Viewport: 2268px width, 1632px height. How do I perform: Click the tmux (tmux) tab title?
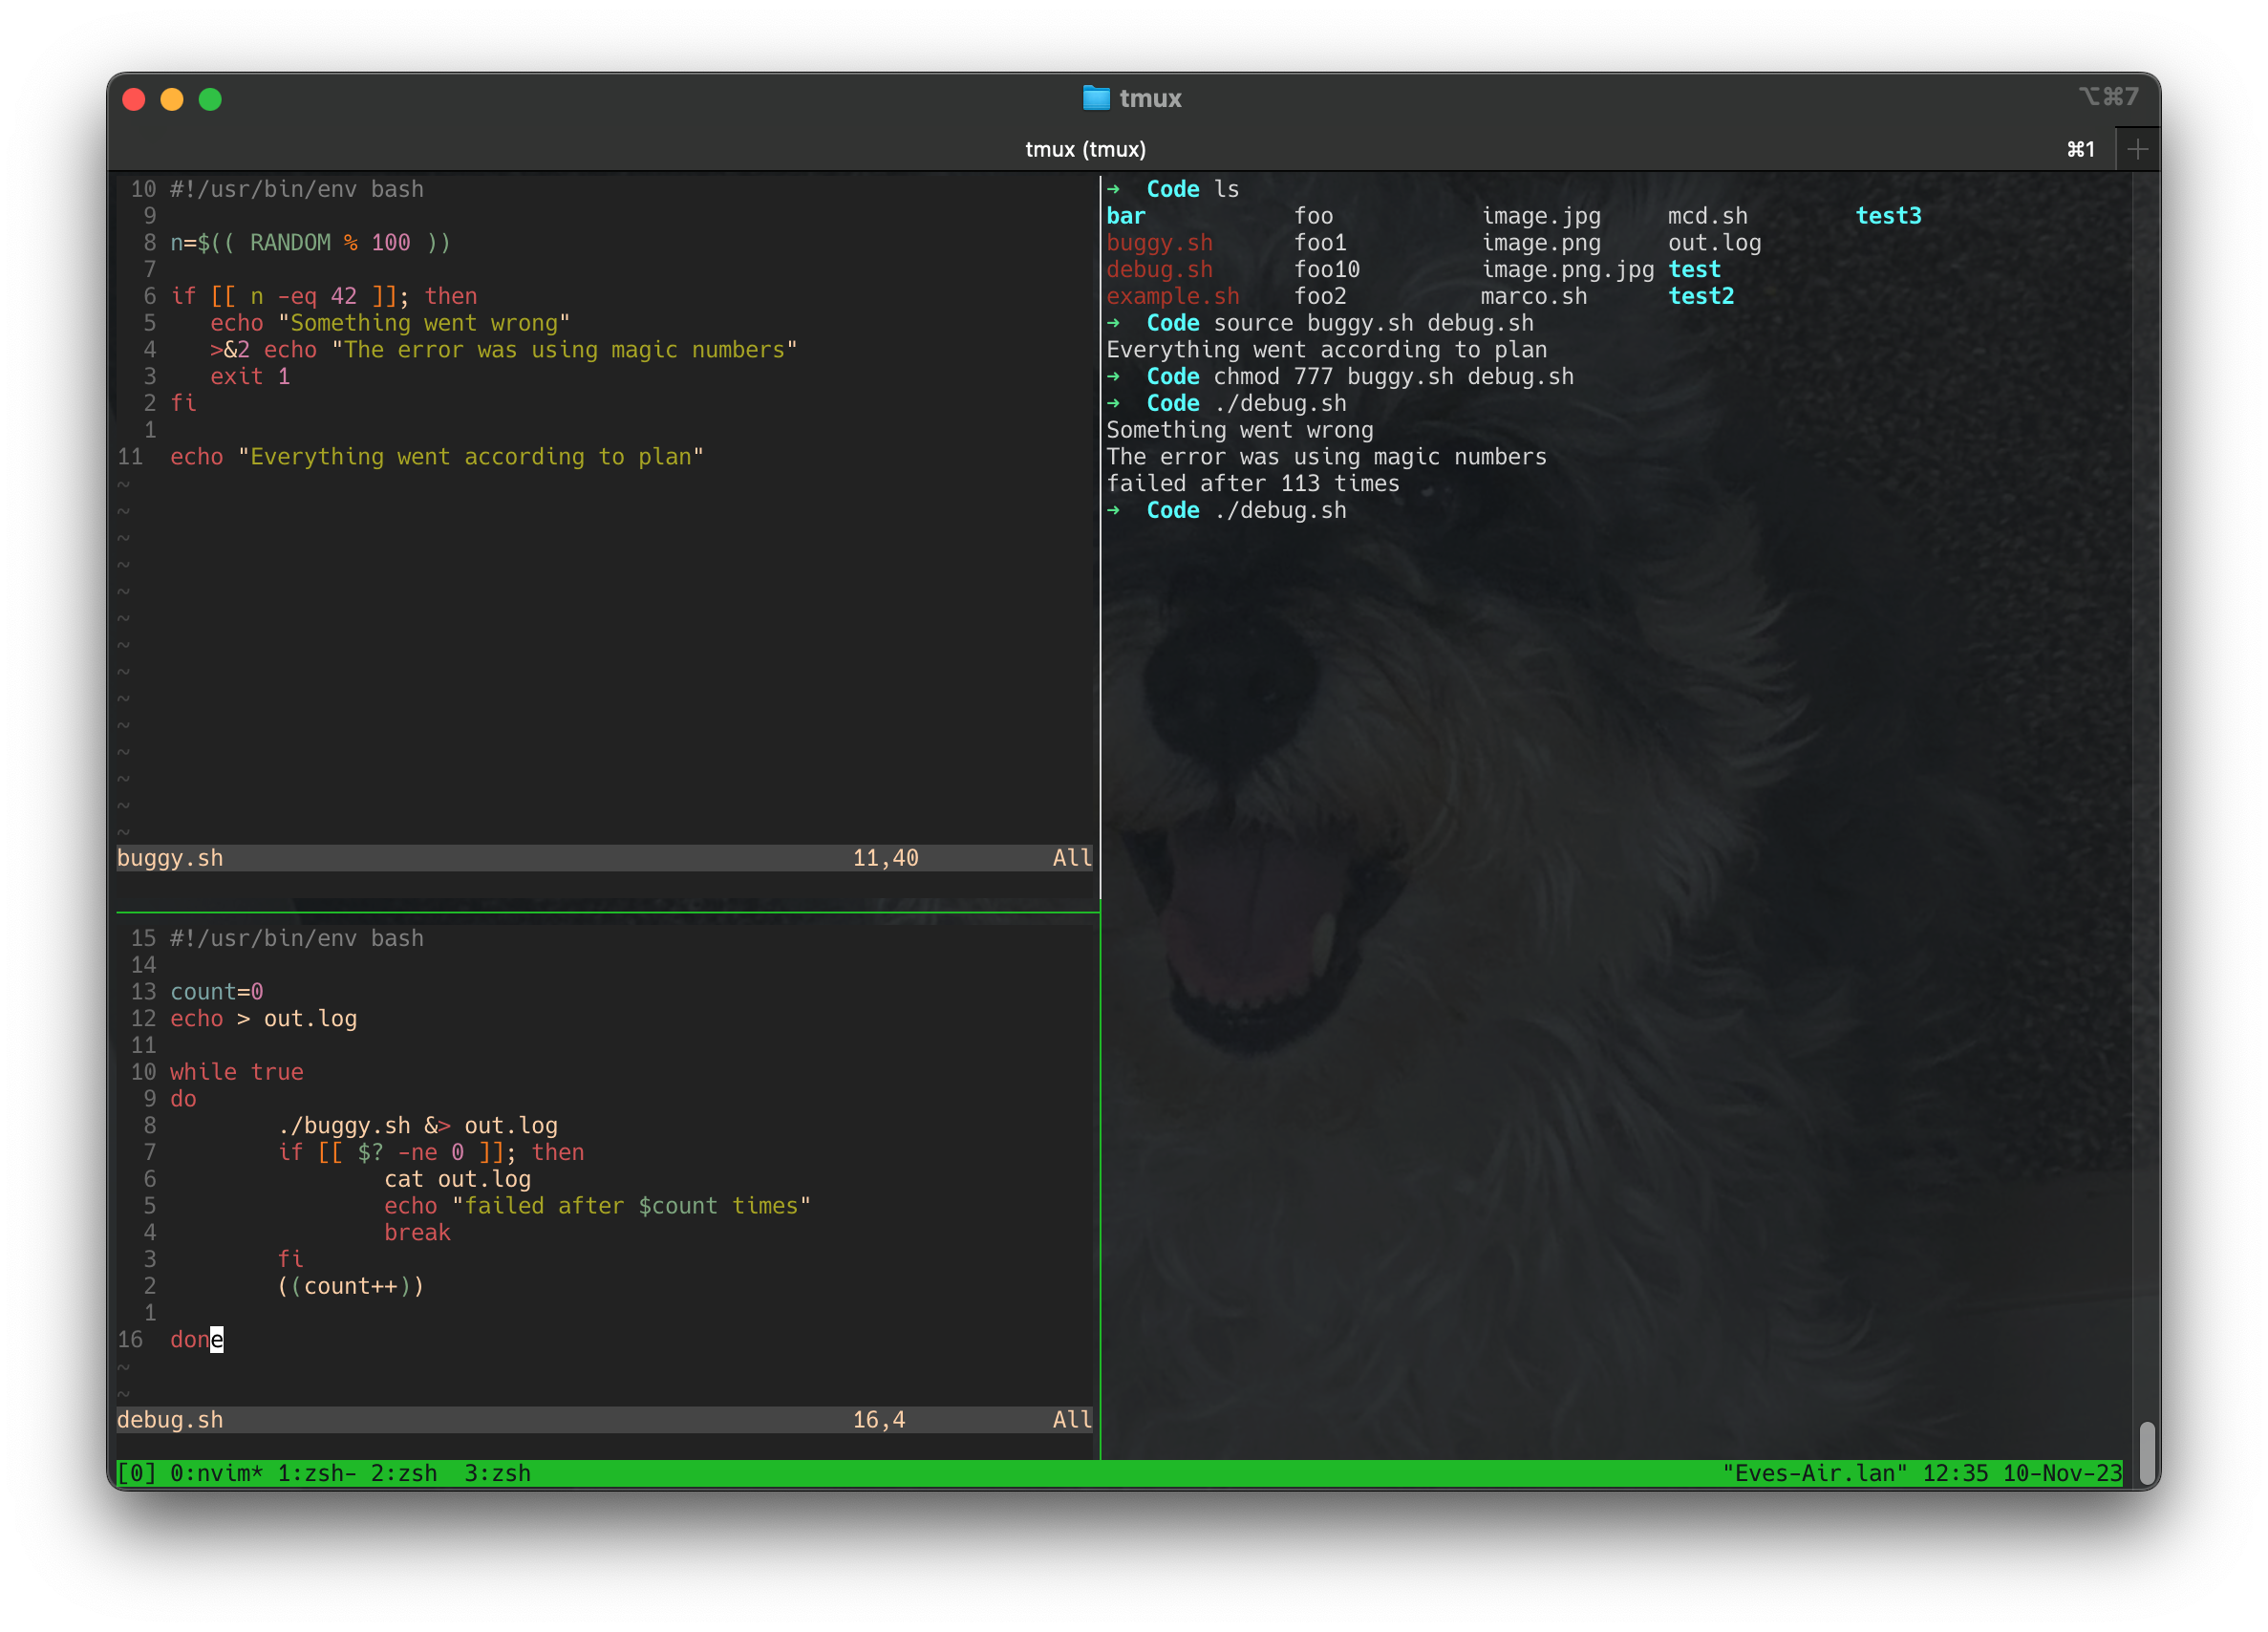tap(1085, 148)
